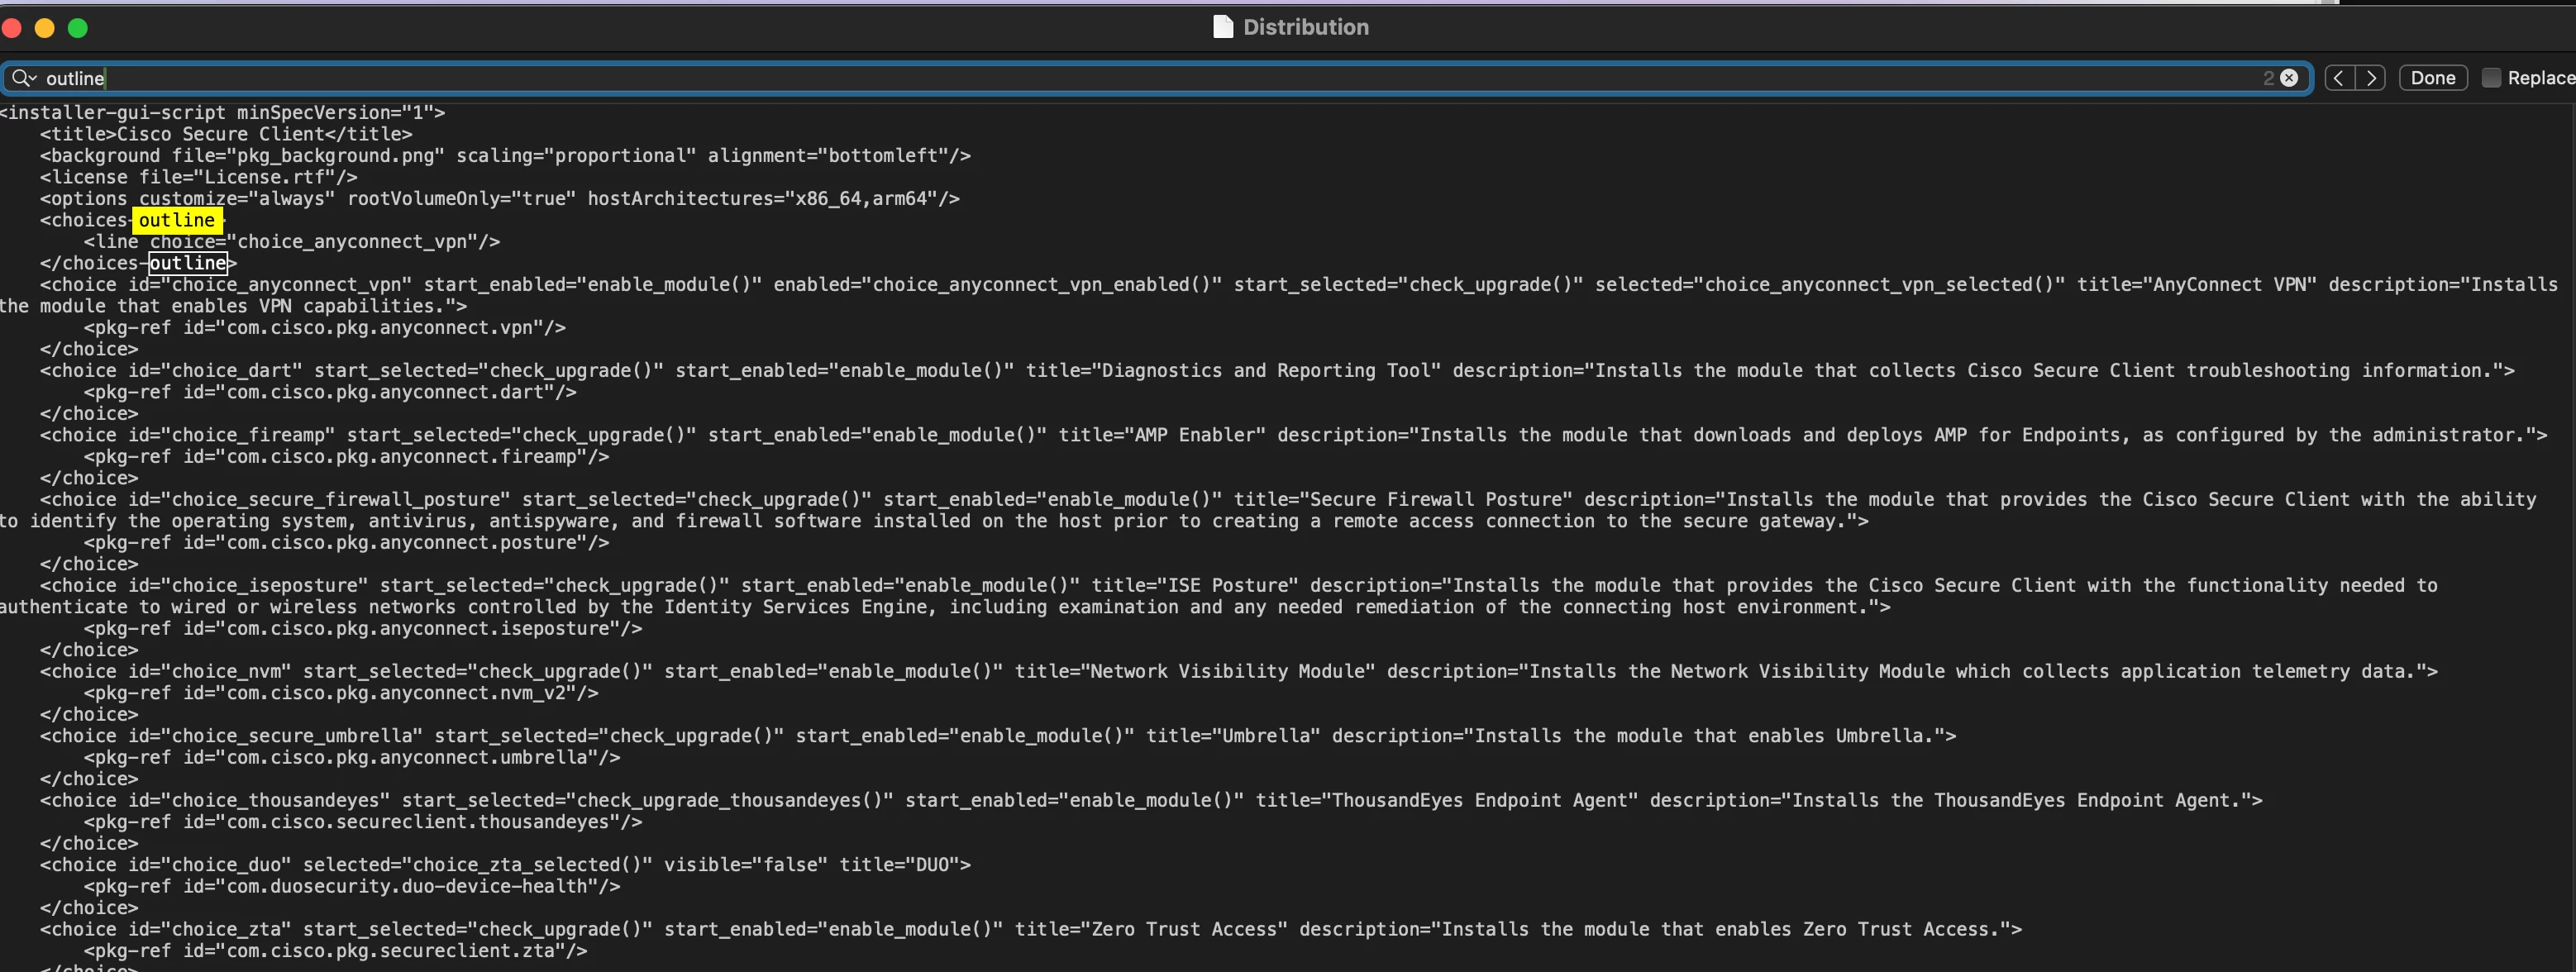Click the pkg-ref com.cisco.pkg.anyconnect.dart line
Screen dimensions: 2576x972
click(x=330, y=392)
